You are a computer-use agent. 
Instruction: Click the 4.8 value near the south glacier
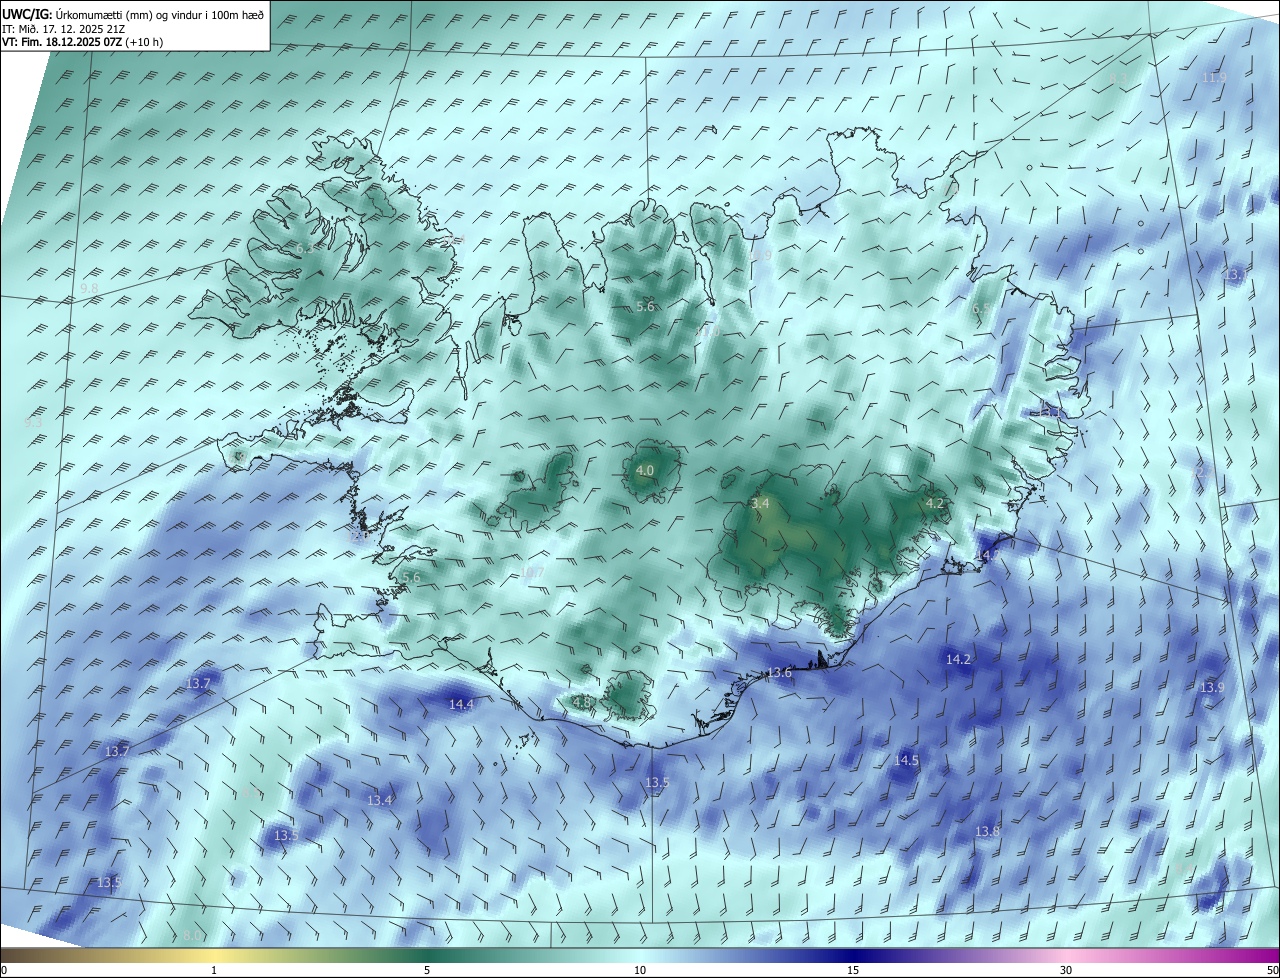(x=582, y=702)
